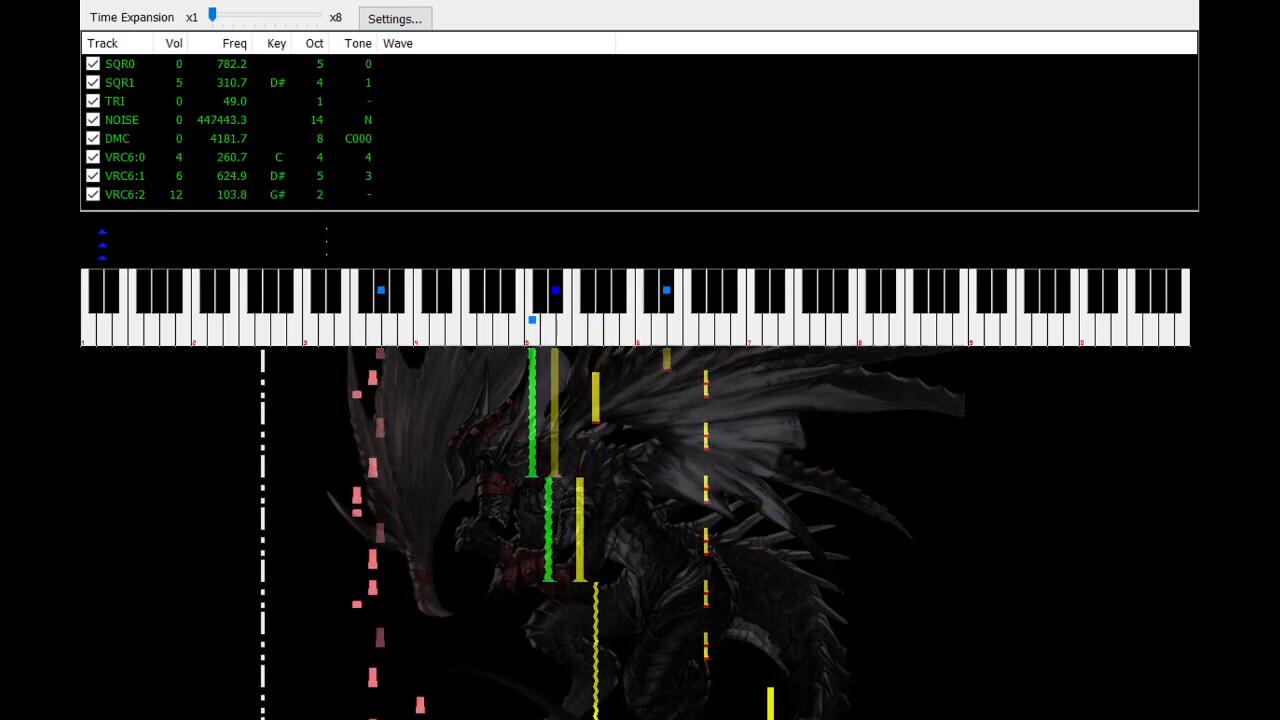Viewport: 1280px width, 720px height.
Task: Click the Track column header
Action: click(103, 44)
